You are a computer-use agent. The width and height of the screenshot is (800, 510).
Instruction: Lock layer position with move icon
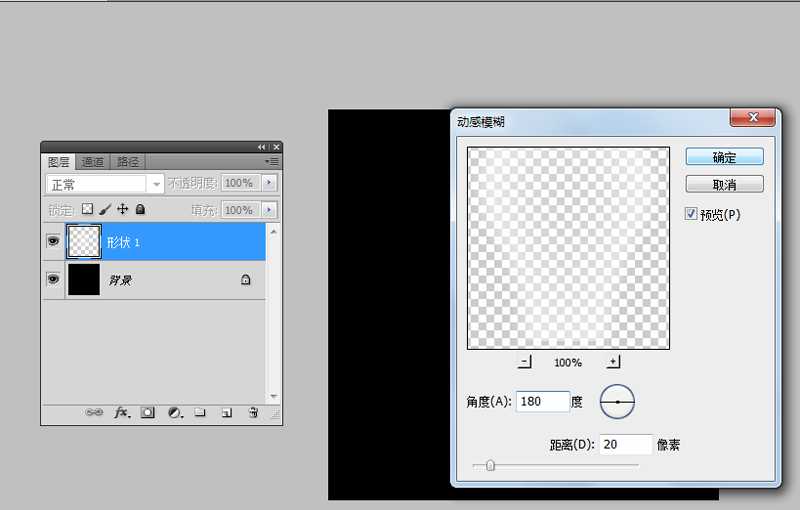[x=122, y=210]
